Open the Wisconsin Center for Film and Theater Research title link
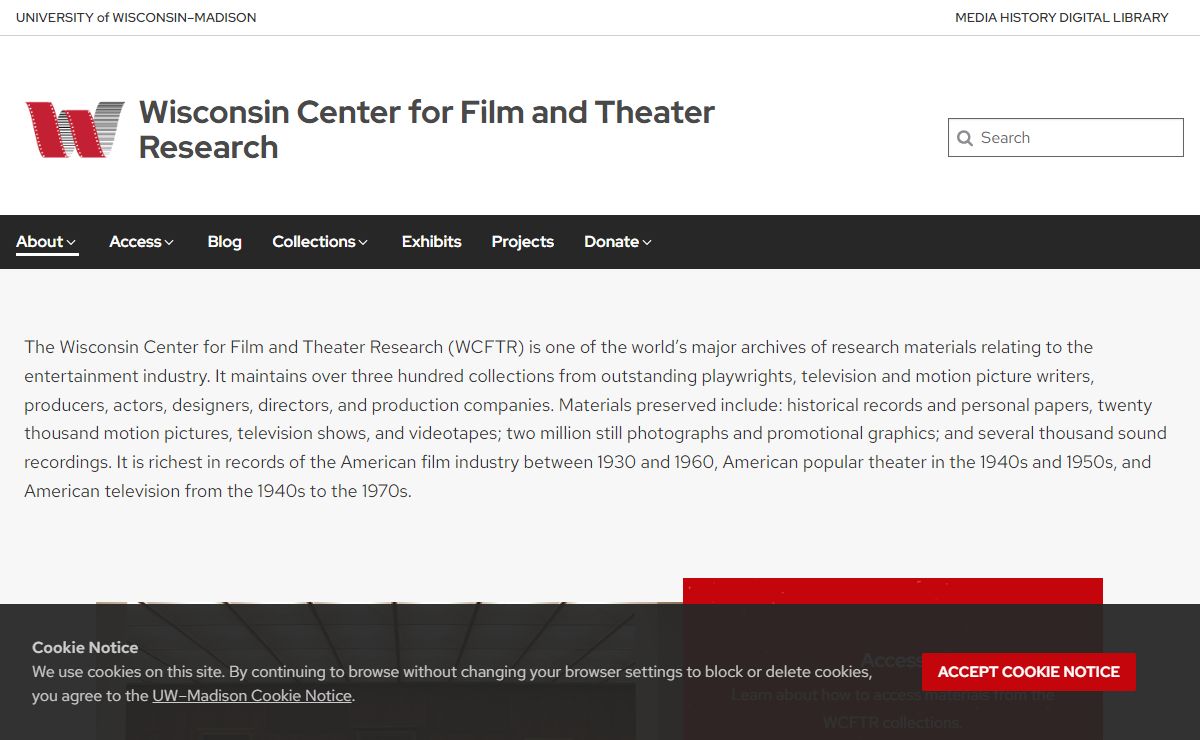The width and height of the screenshot is (1200, 740). 427,129
